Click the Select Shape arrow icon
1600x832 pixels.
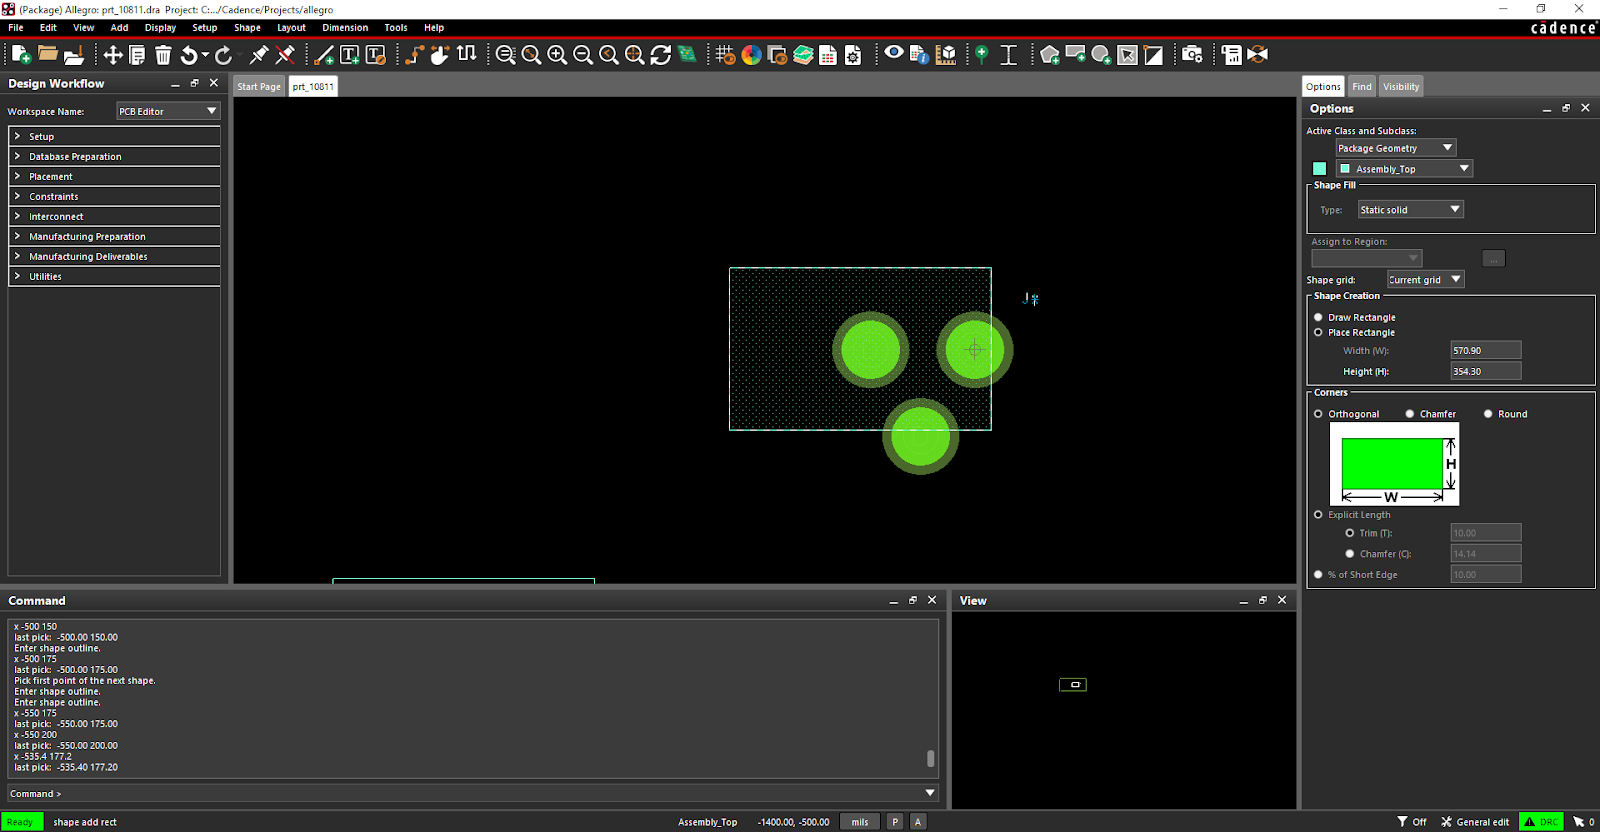1127,55
